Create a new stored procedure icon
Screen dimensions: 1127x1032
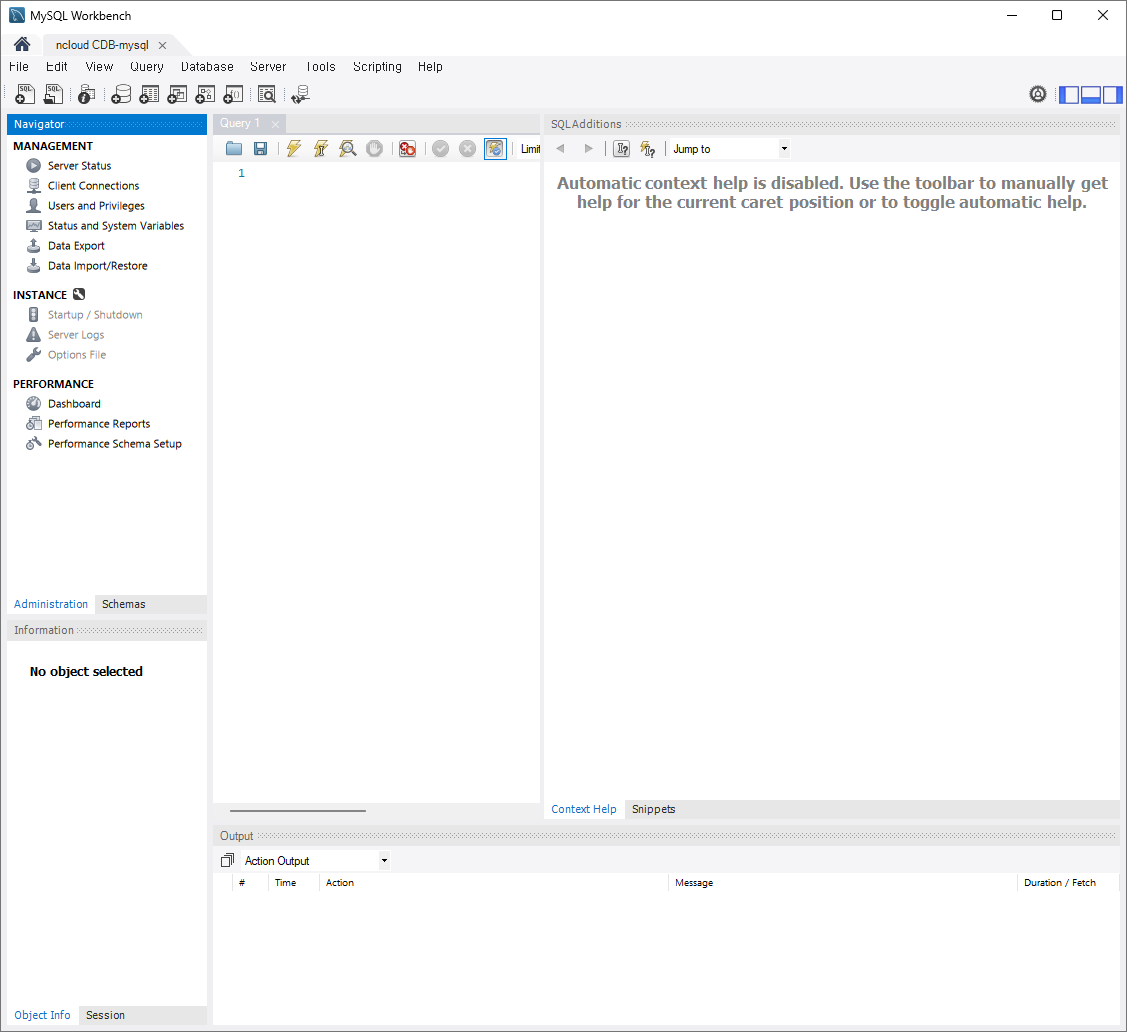(205, 94)
